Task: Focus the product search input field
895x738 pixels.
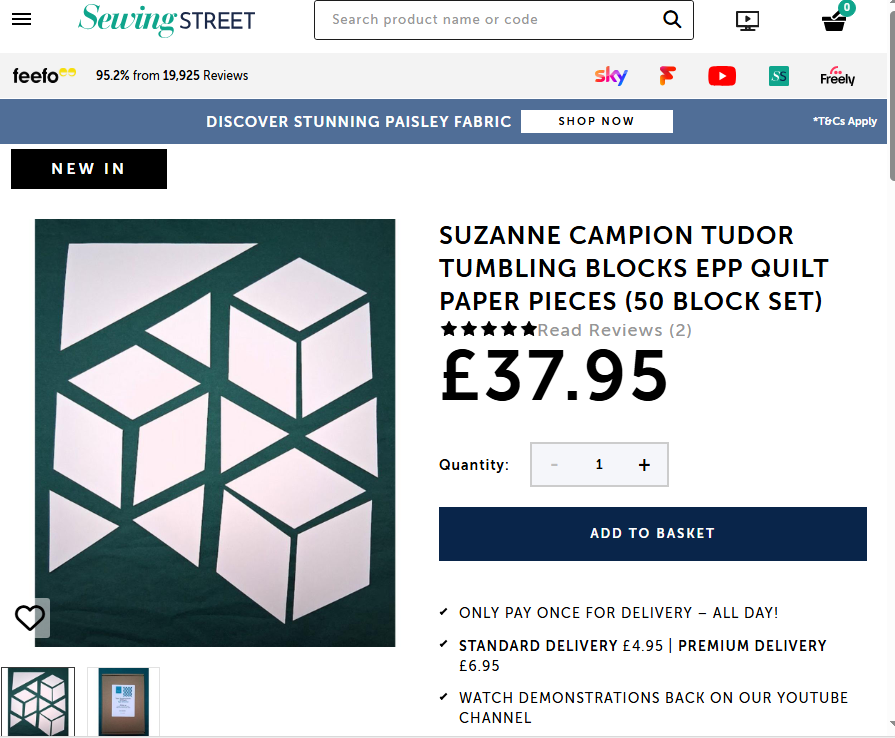Action: coord(490,20)
